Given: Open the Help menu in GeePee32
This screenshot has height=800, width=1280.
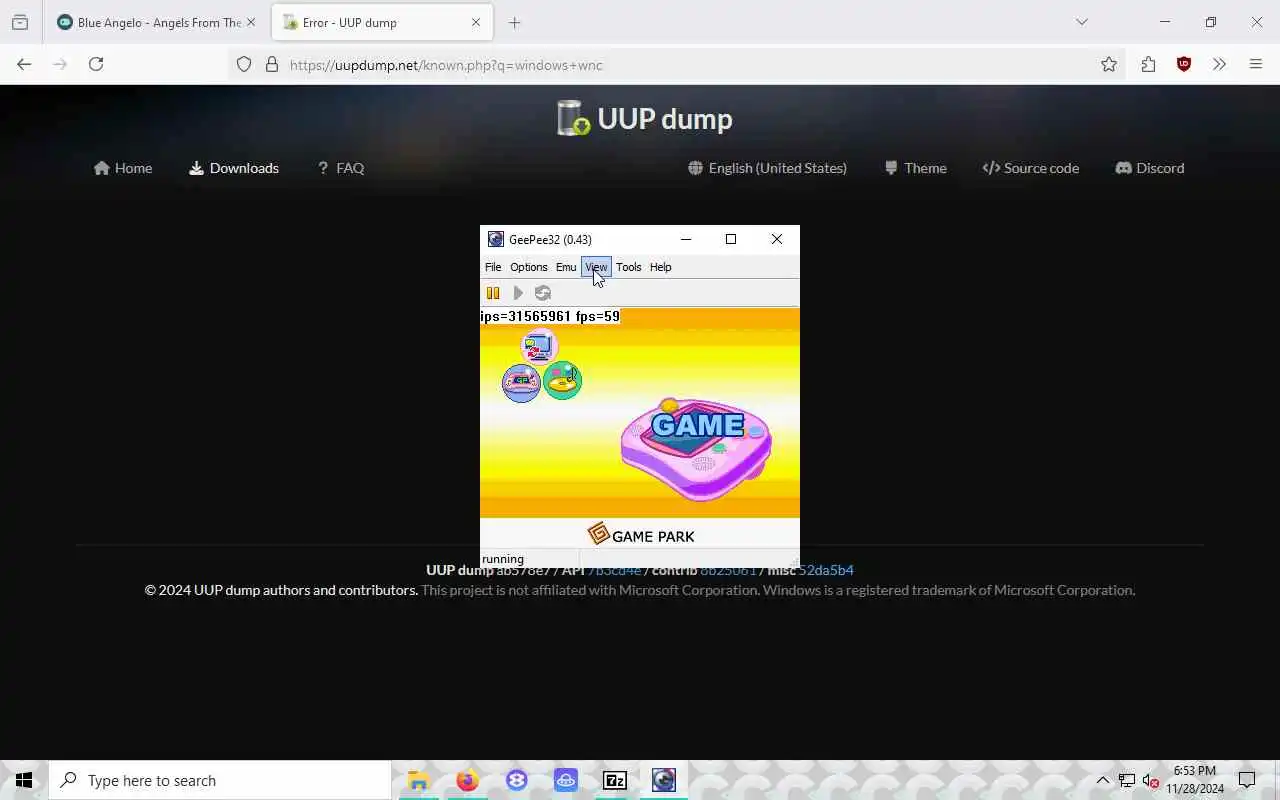Looking at the screenshot, I should pos(661,267).
